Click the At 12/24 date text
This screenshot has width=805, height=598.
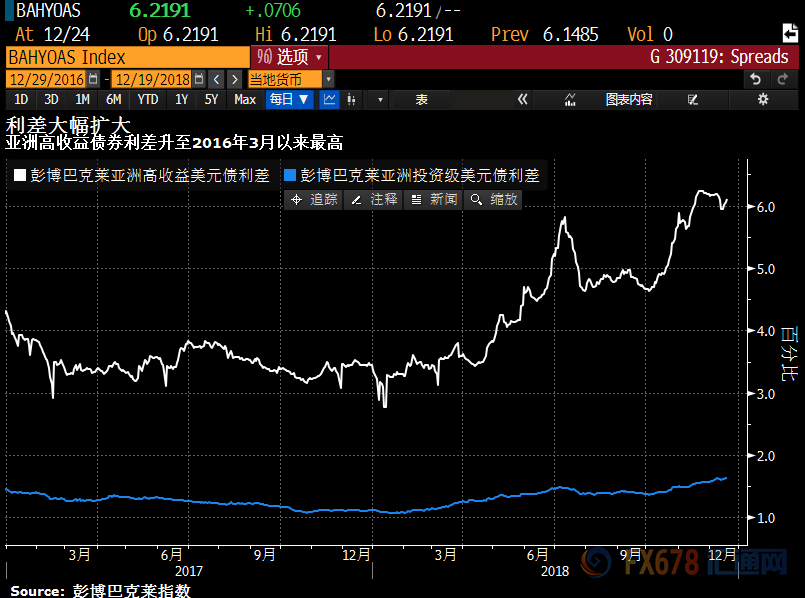[52, 34]
